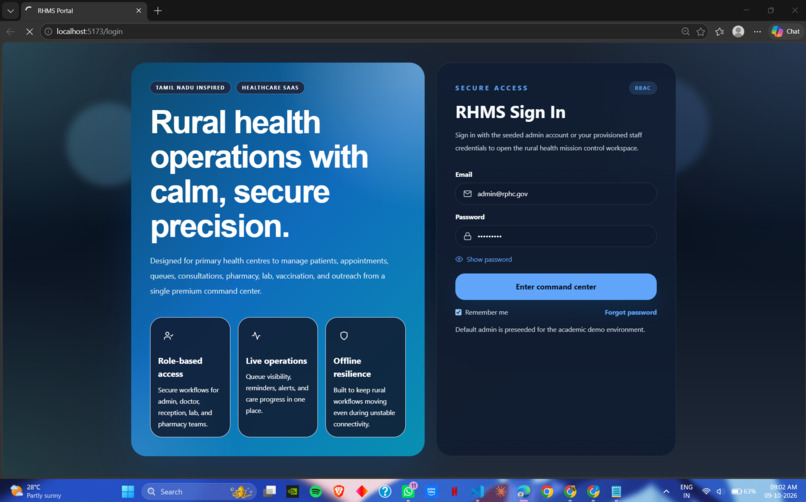Open the zoom magnifier in the address bar

click(x=685, y=31)
